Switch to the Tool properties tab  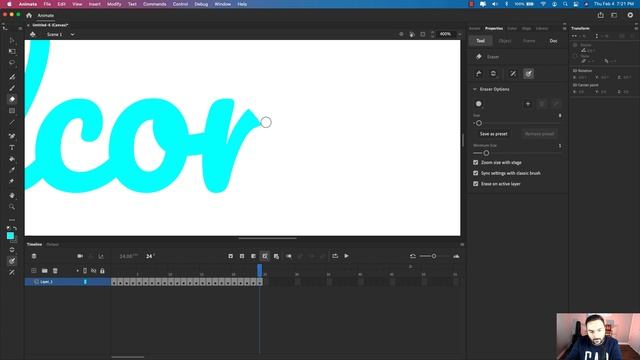click(480, 41)
